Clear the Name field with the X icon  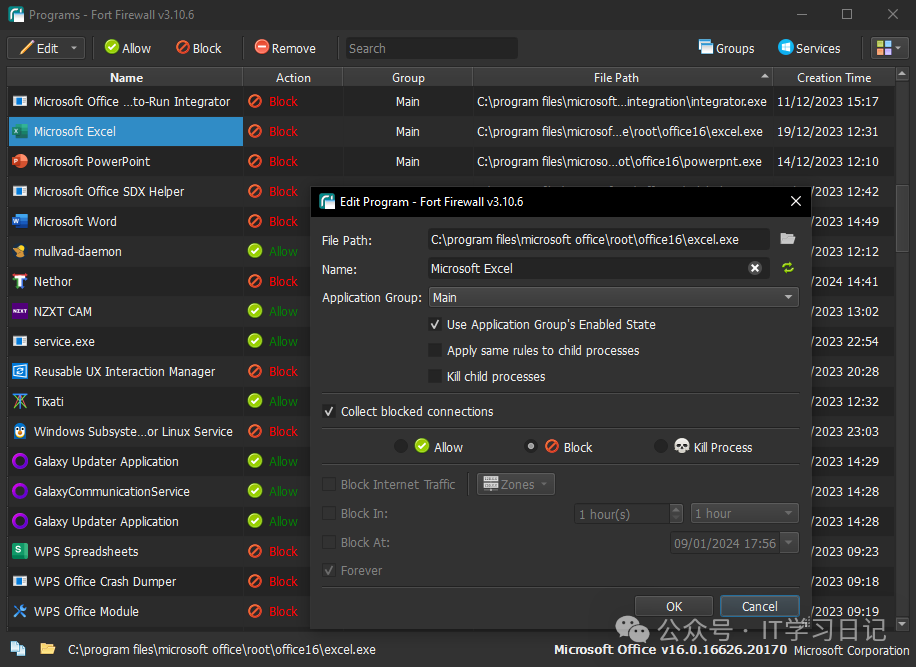[x=755, y=268]
